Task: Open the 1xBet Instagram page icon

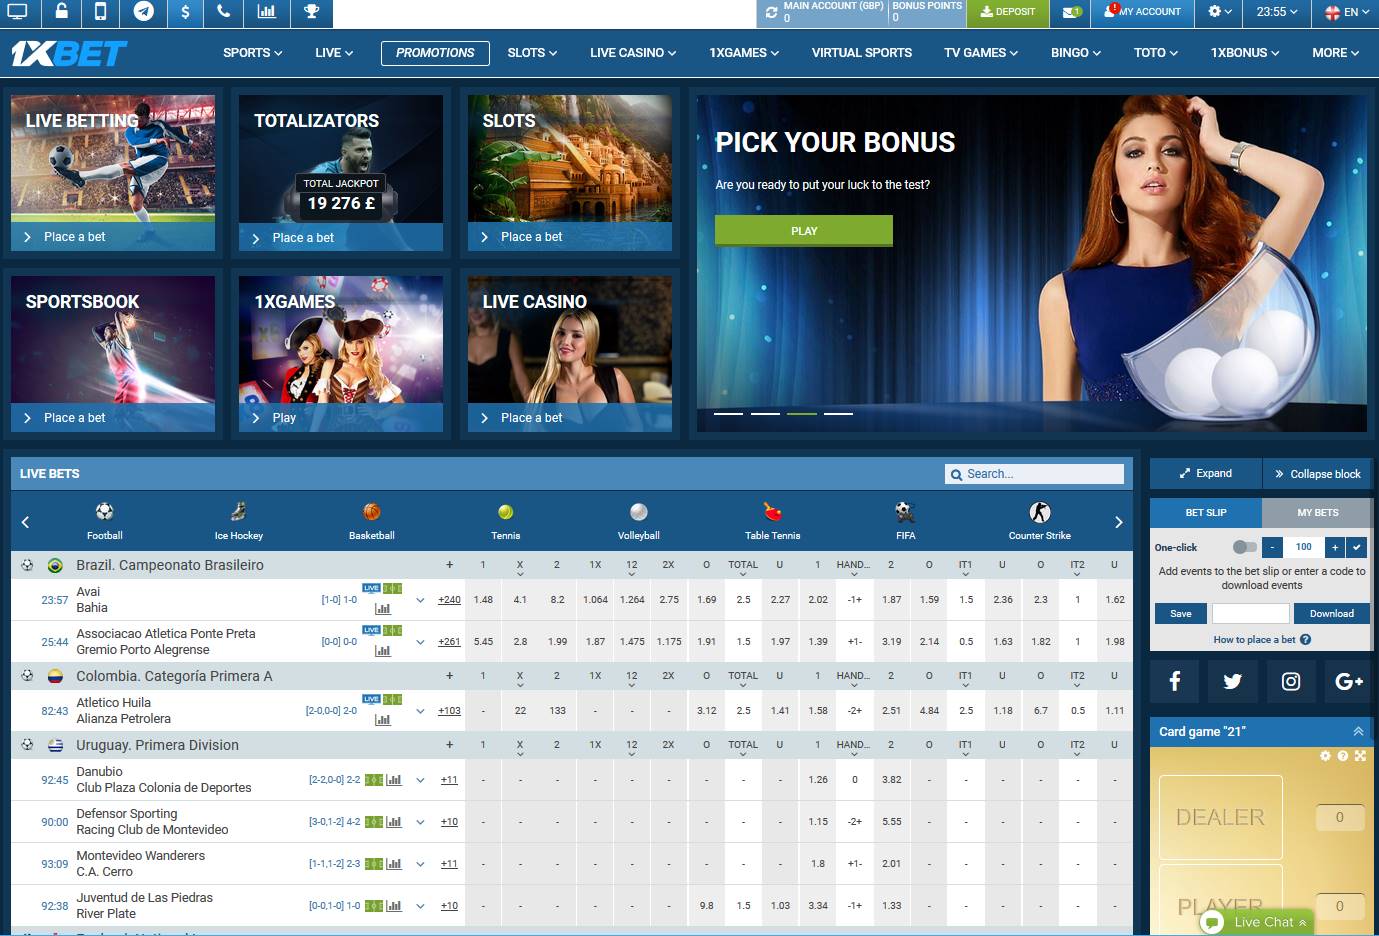Action: (x=1291, y=681)
